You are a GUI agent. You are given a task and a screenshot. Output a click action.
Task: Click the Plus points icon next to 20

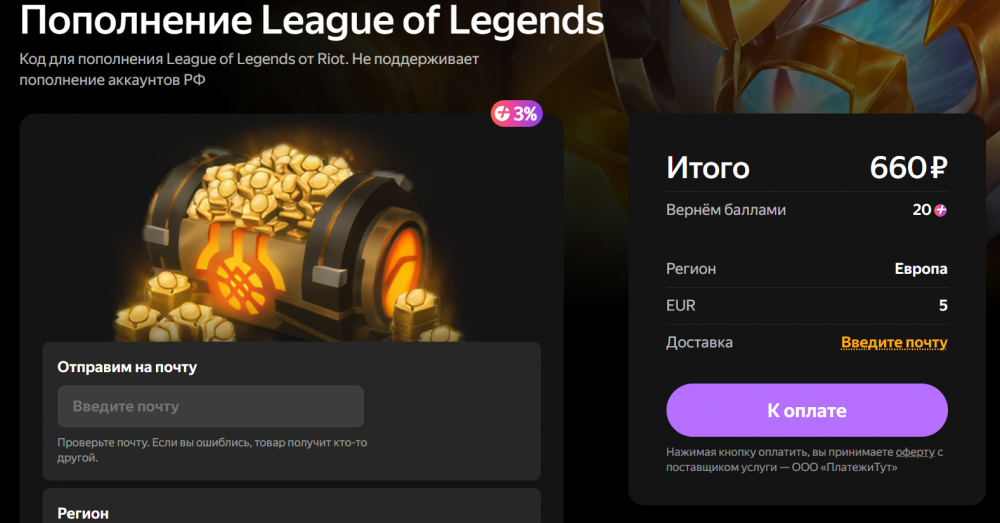(x=940, y=210)
